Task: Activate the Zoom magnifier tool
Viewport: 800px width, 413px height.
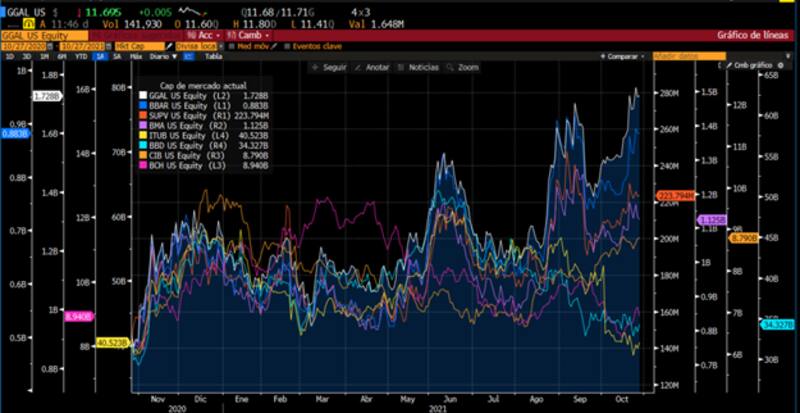Action: click(x=464, y=66)
